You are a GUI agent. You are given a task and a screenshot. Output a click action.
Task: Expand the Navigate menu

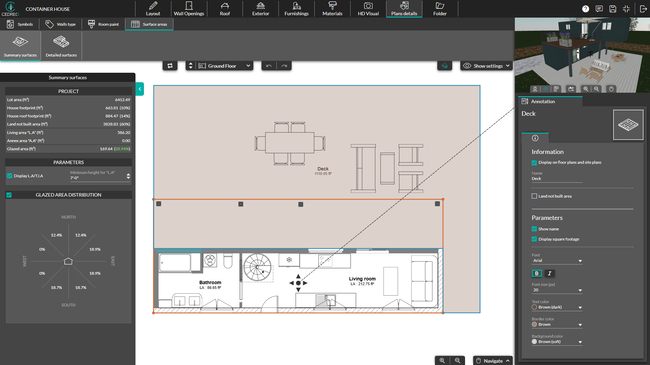pos(492,360)
